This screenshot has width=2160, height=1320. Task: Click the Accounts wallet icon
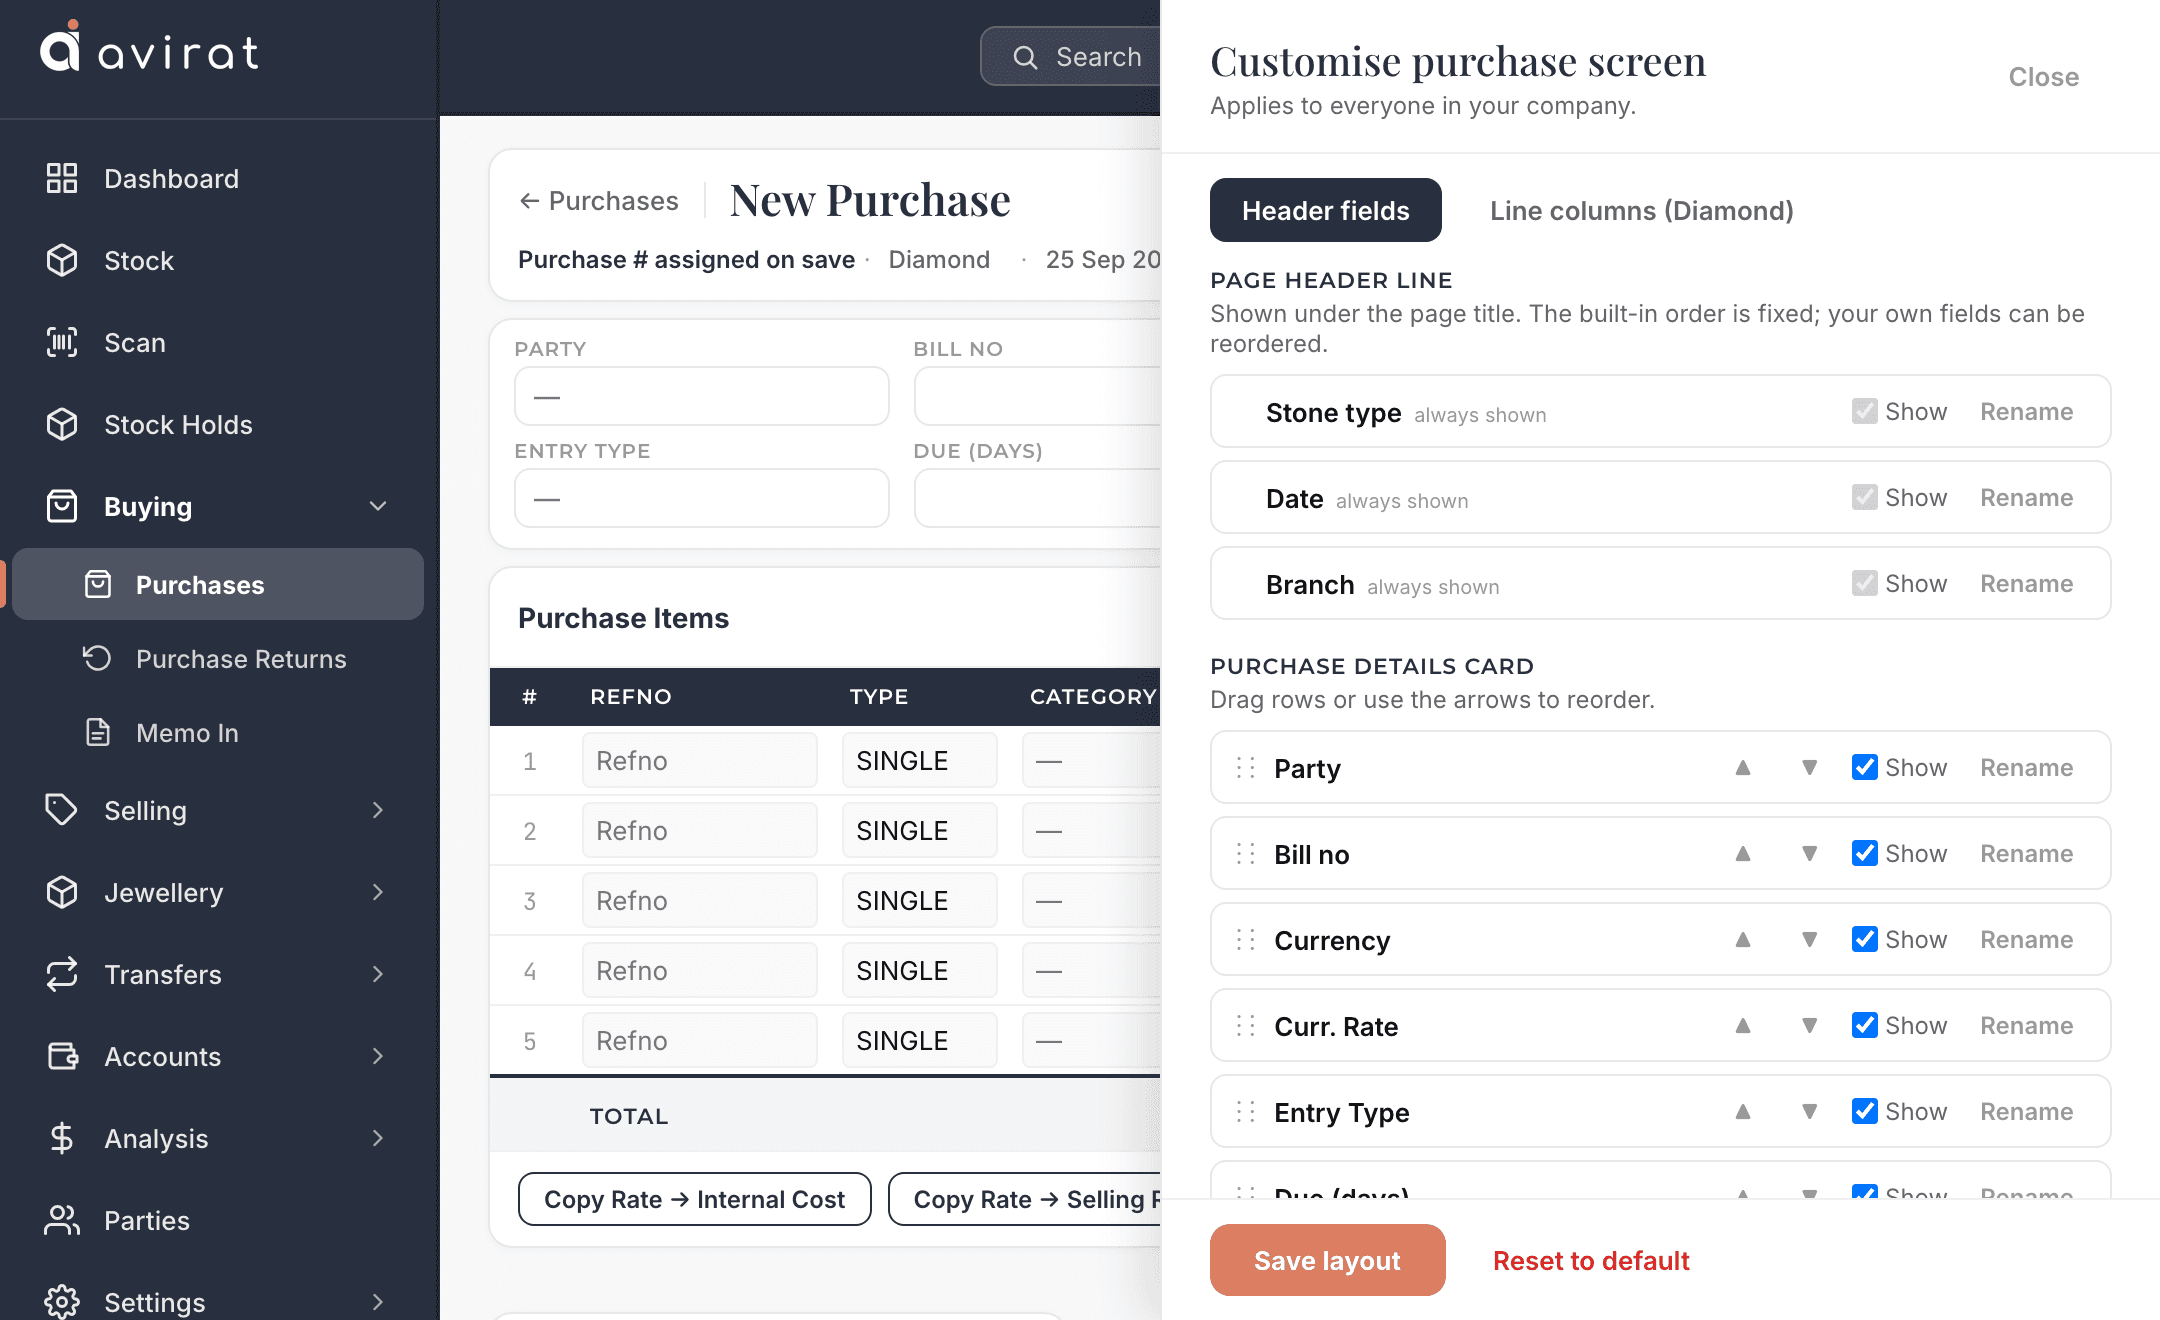62,1057
